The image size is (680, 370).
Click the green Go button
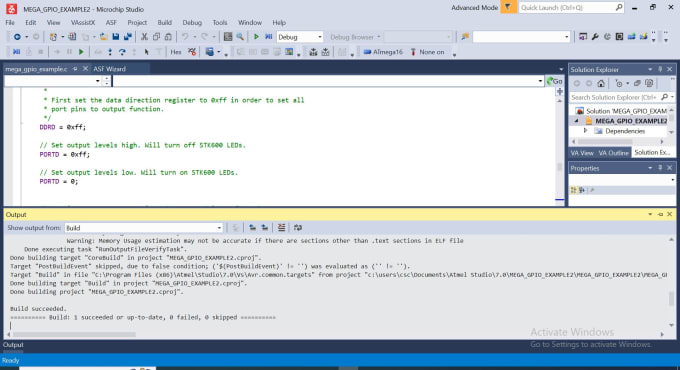click(x=555, y=81)
